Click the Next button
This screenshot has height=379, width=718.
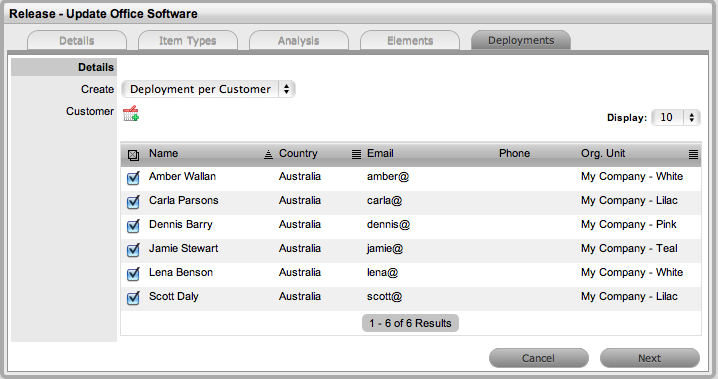(650, 358)
